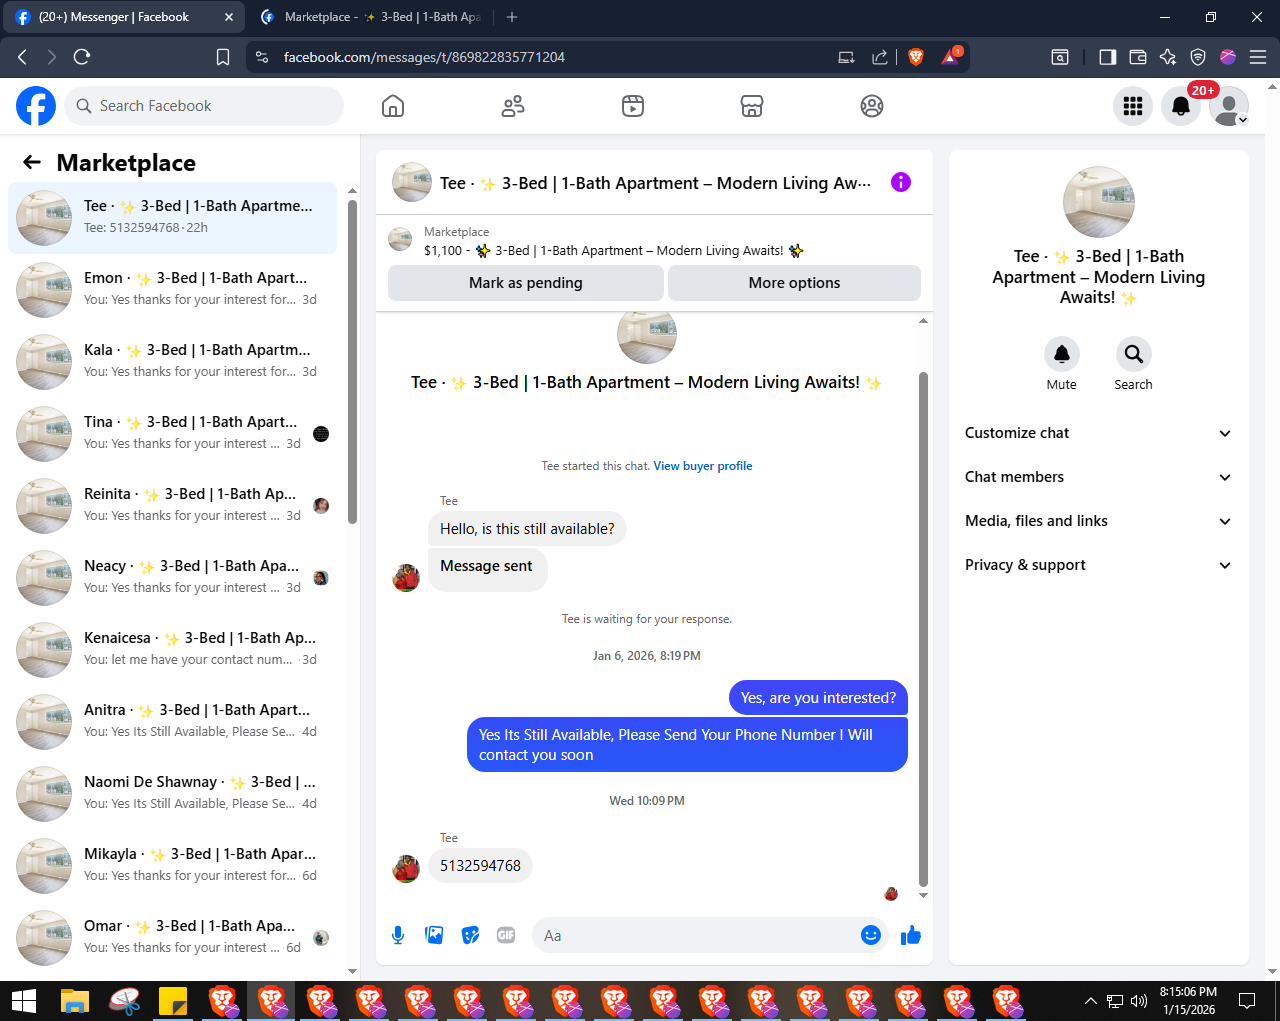Viewport: 1280px width, 1021px height.
Task: Search within the conversation
Action: click(x=1133, y=354)
